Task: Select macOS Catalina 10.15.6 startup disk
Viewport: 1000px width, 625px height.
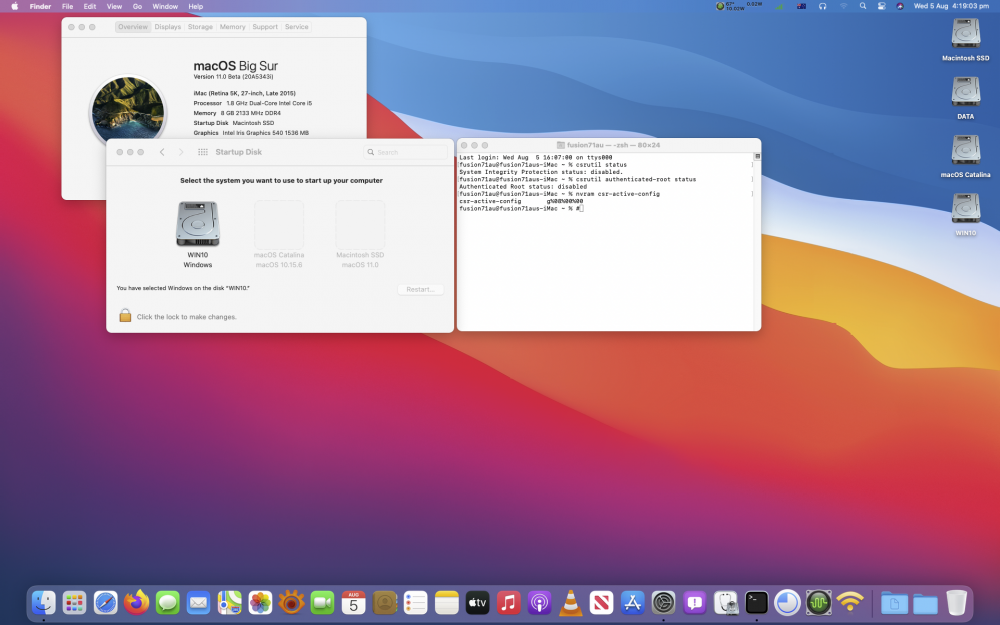Action: coord(279,234)
